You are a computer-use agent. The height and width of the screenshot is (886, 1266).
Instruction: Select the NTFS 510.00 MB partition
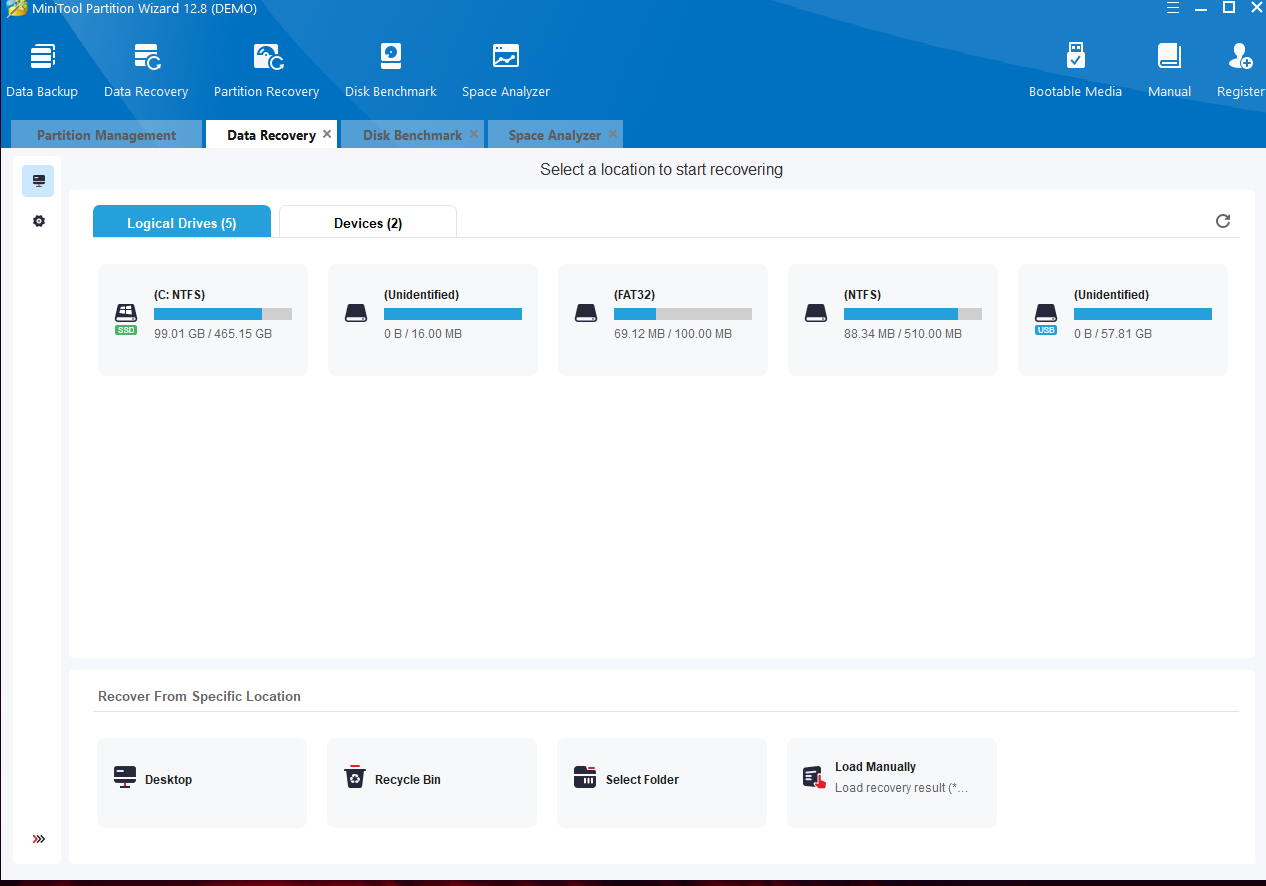click(893, 320)
